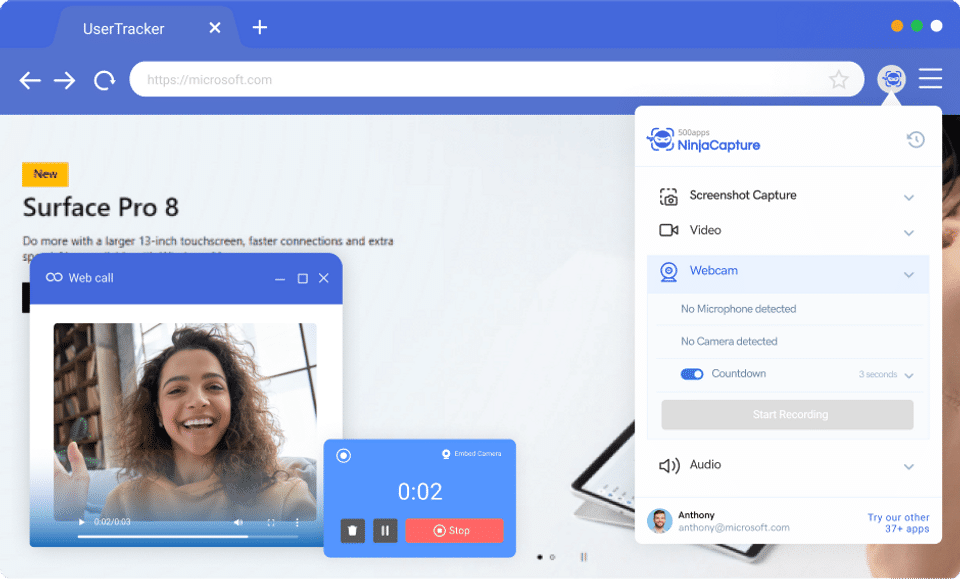This screenshot has width=960, height=579.
Task: Click No Microphone detected text
Action: pyautogui.click(x=738, y=309)
